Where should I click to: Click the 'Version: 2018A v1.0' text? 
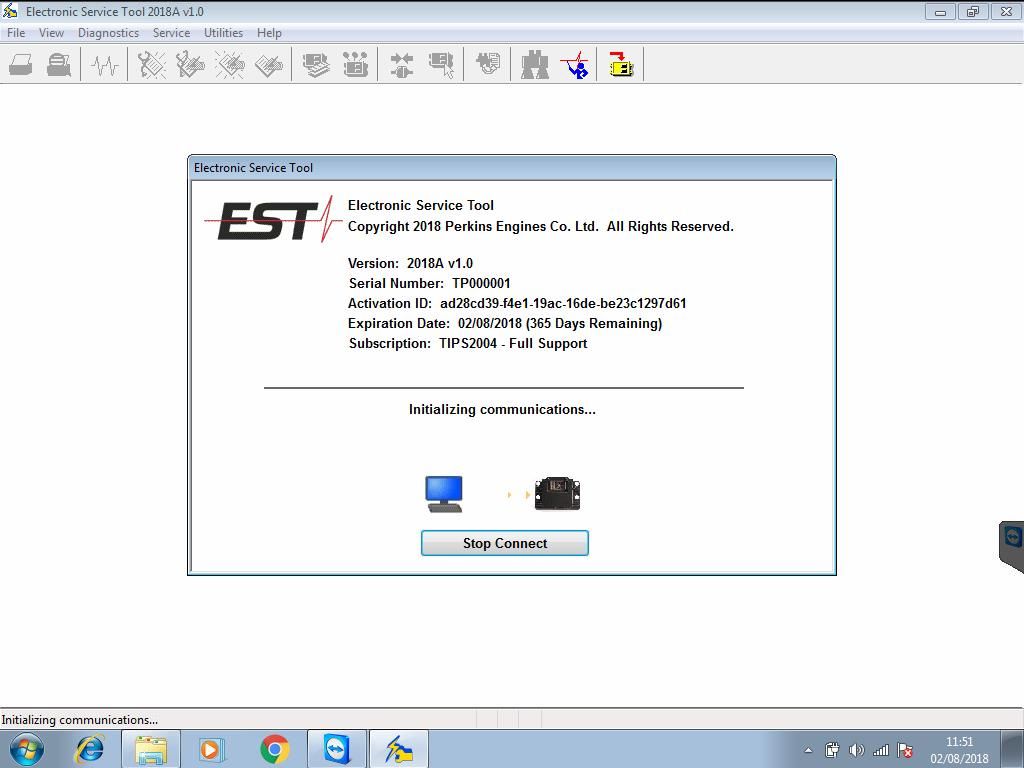click(410, 263)
